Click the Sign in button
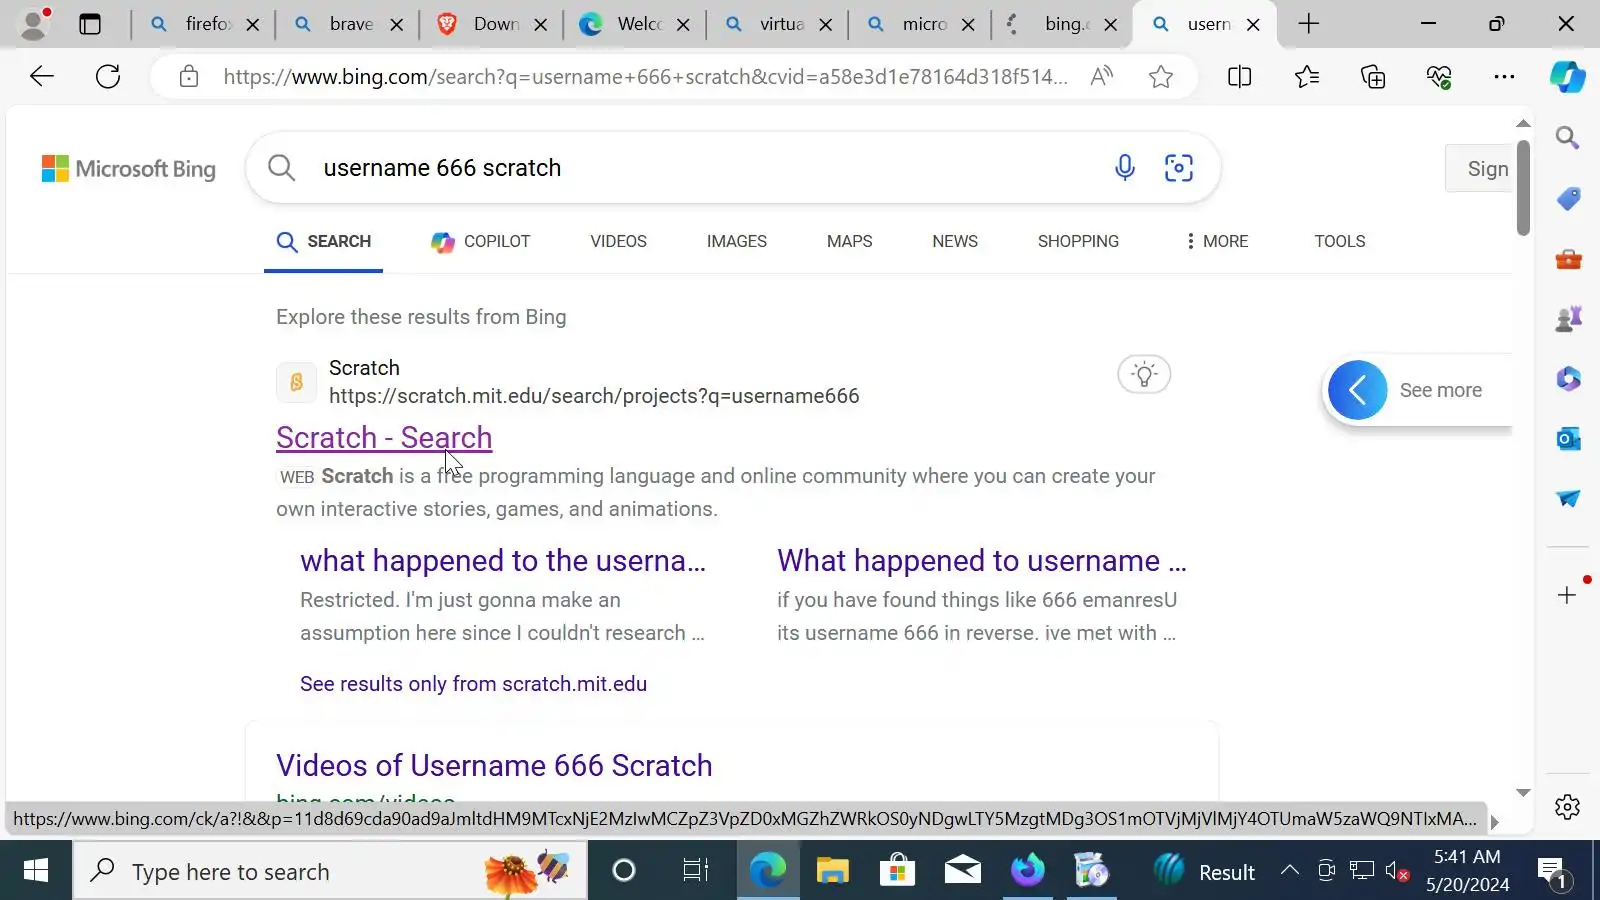This screenshot has width=1600, height=900. click(1480, 169)
